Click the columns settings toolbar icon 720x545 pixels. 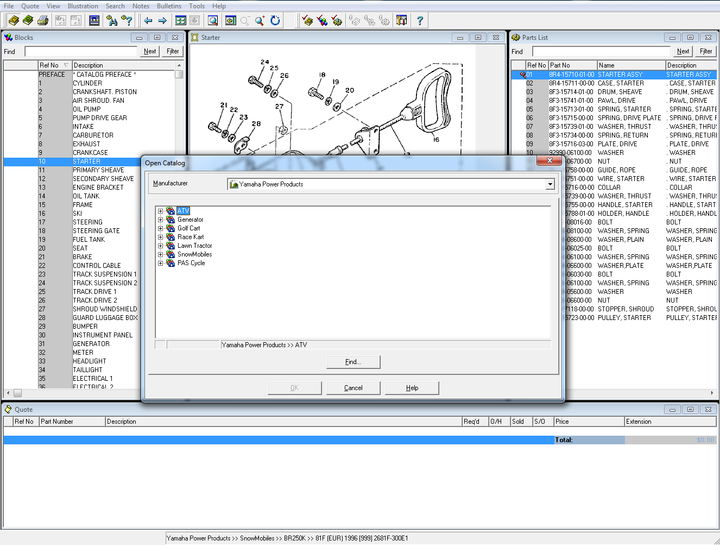coord(401,21)
